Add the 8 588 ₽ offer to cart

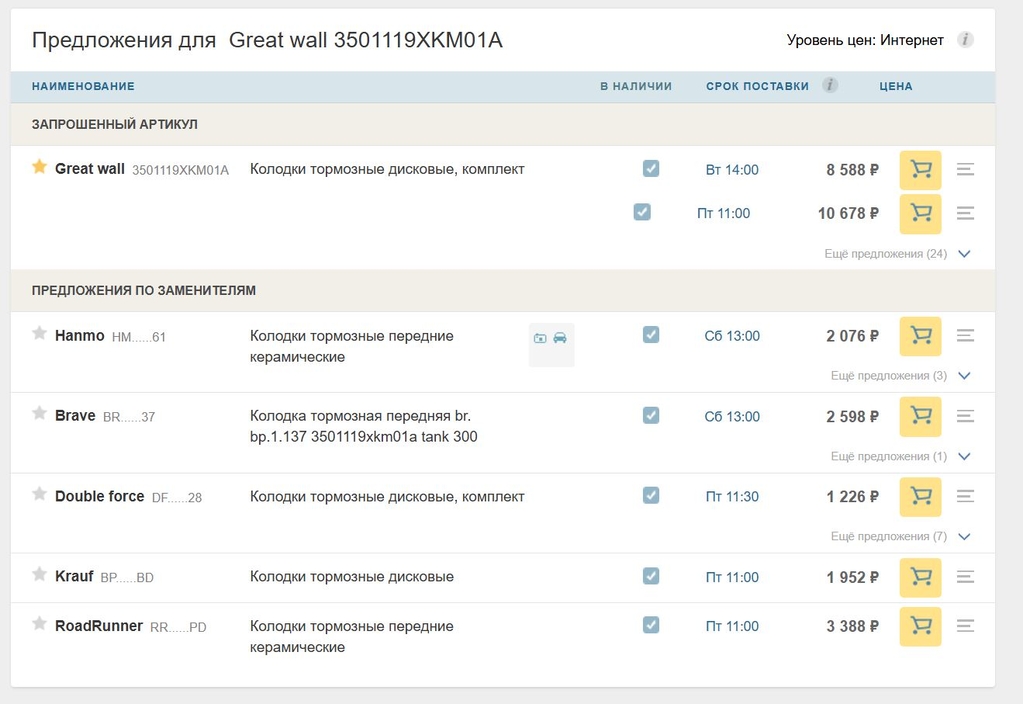[920, 170]
